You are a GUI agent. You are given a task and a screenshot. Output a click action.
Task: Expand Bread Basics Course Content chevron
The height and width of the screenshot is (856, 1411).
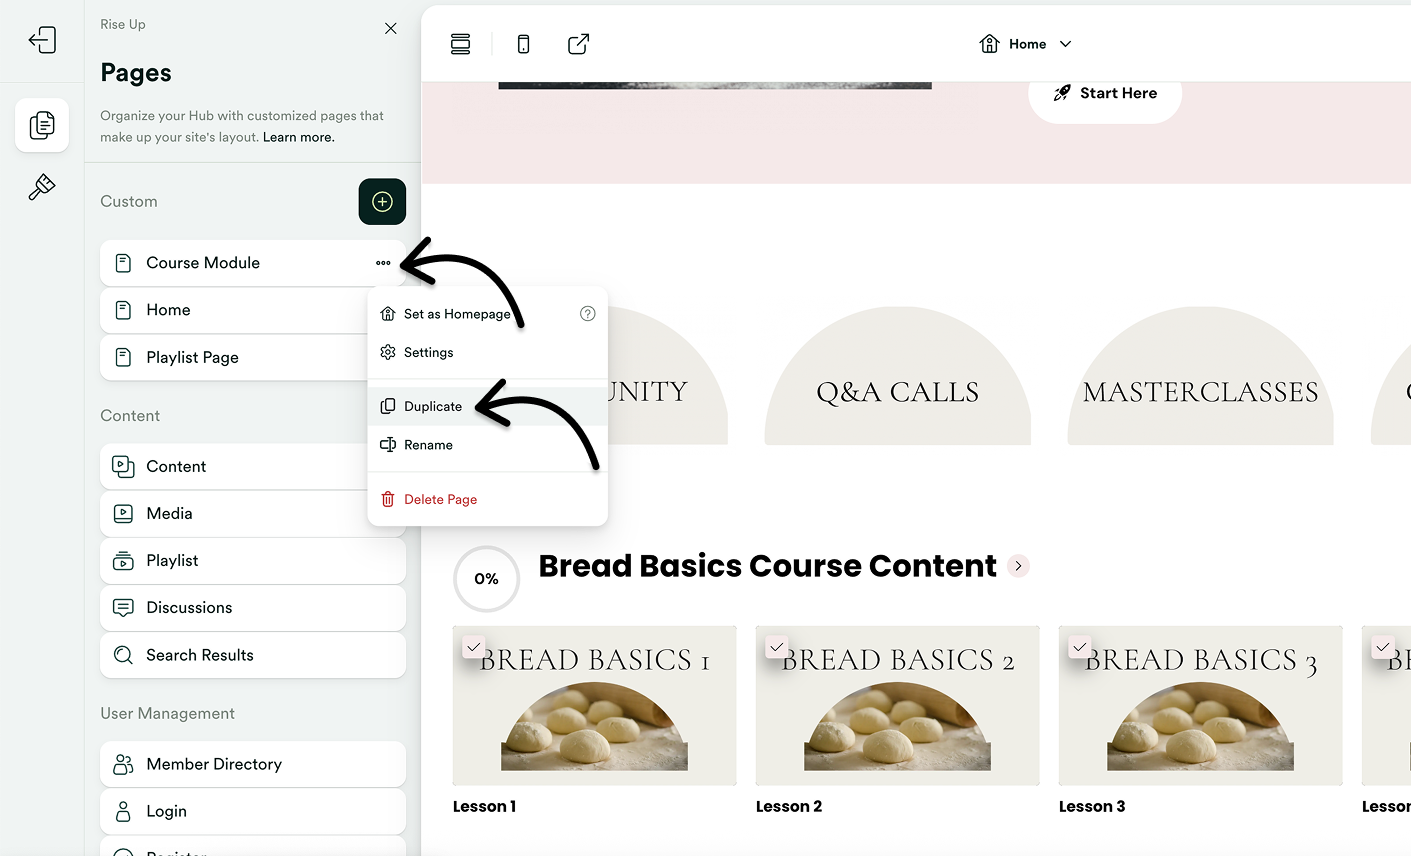pos(1018,566)
